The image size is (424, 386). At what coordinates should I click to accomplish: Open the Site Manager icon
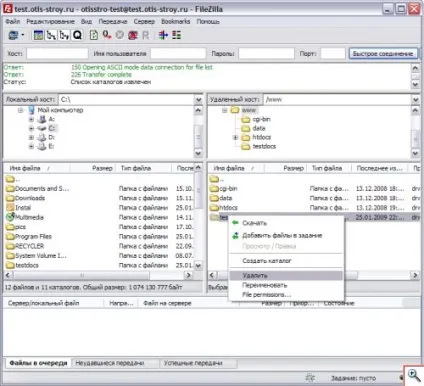[13, 35]
